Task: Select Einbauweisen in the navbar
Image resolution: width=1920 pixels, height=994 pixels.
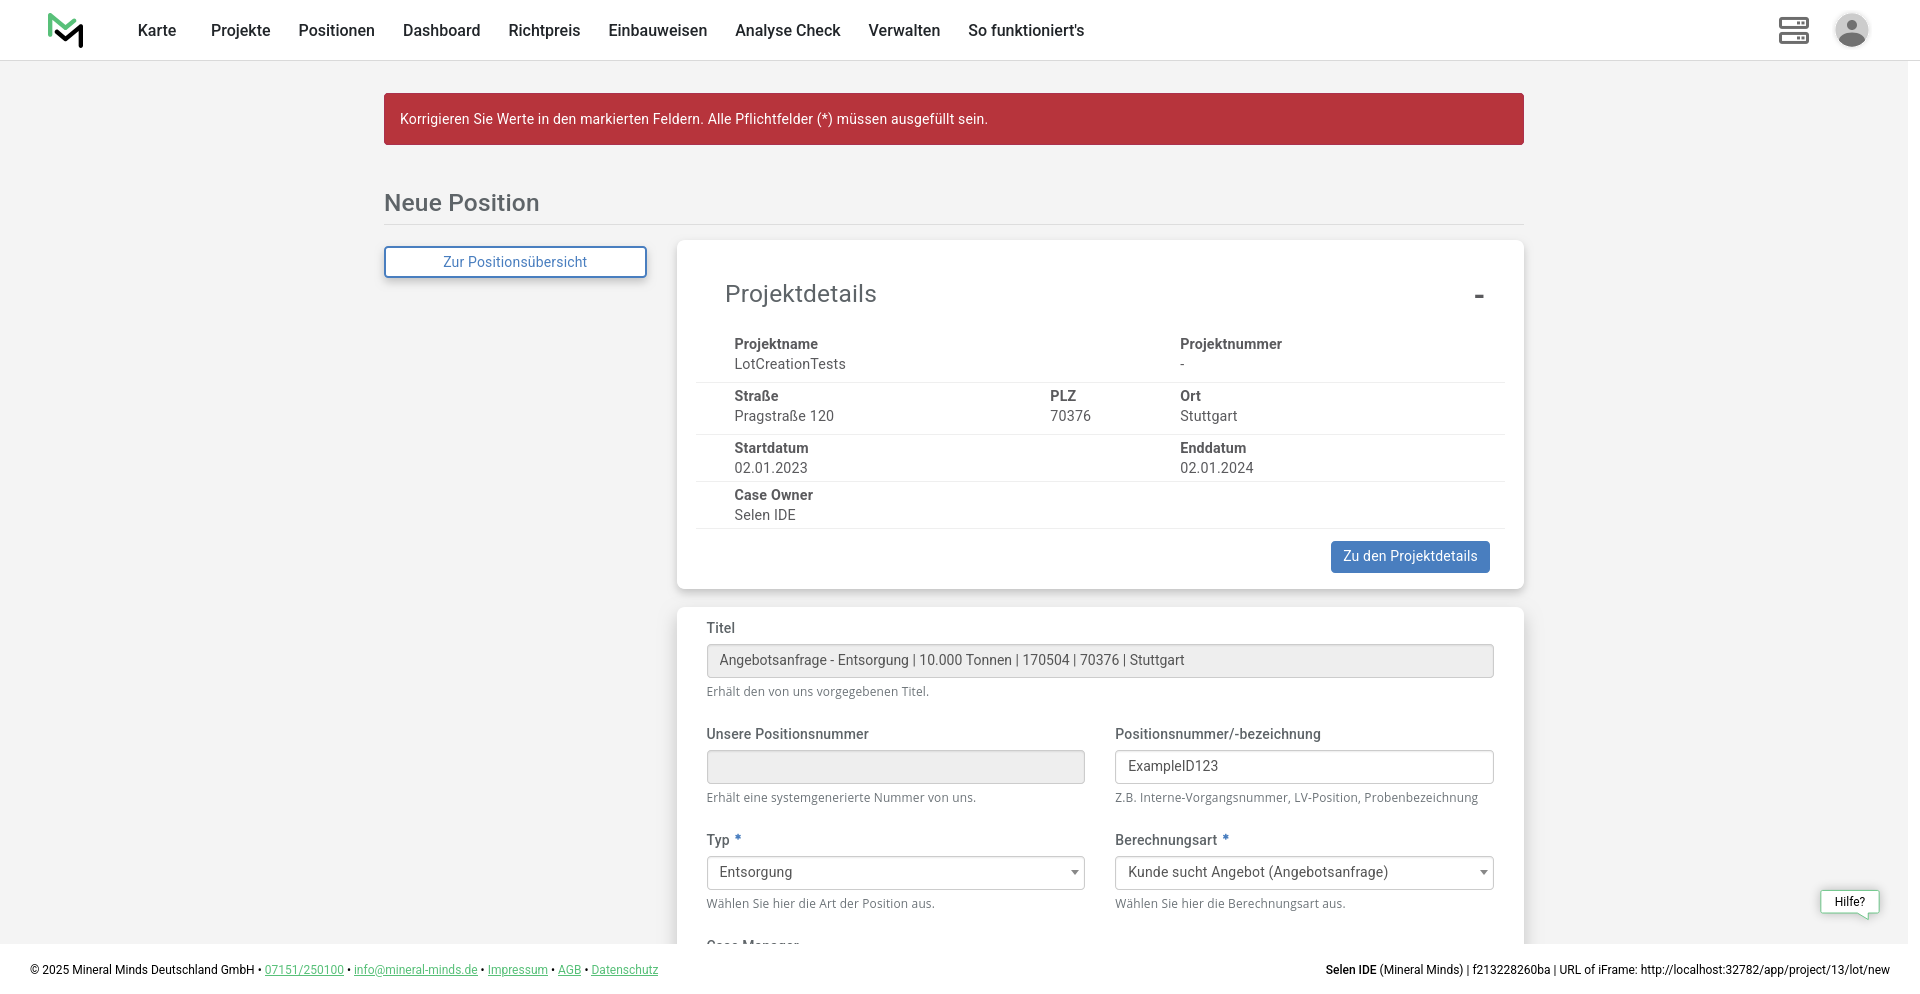Action: click(657, 31)
